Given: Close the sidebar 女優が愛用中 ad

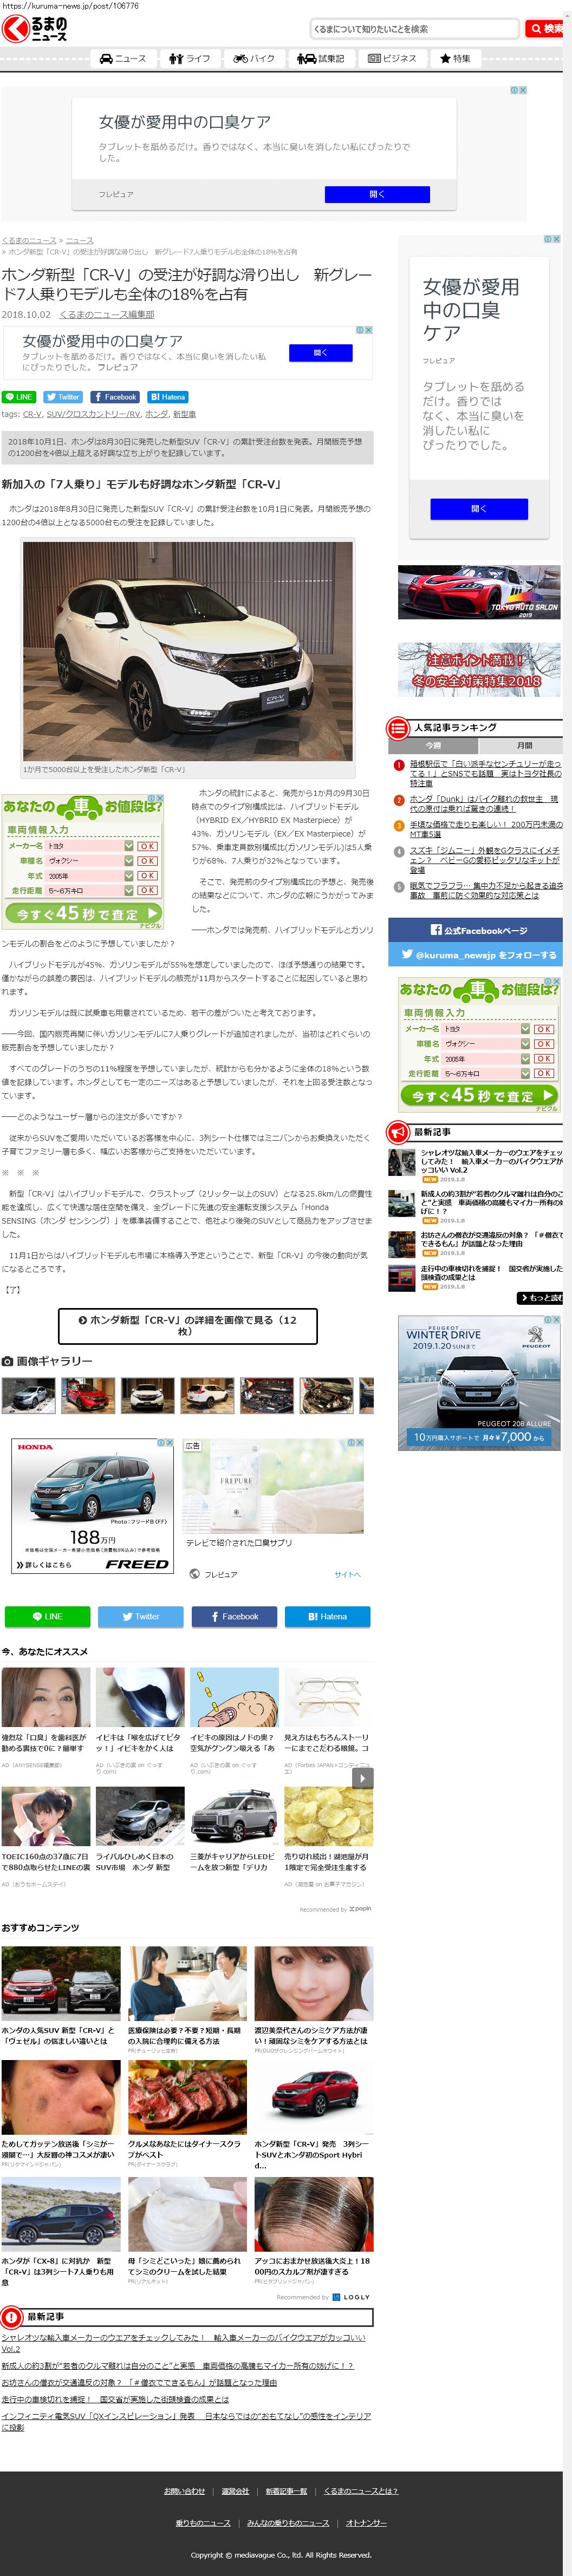Looking at the screenshot, I should (x=556, y=239).
